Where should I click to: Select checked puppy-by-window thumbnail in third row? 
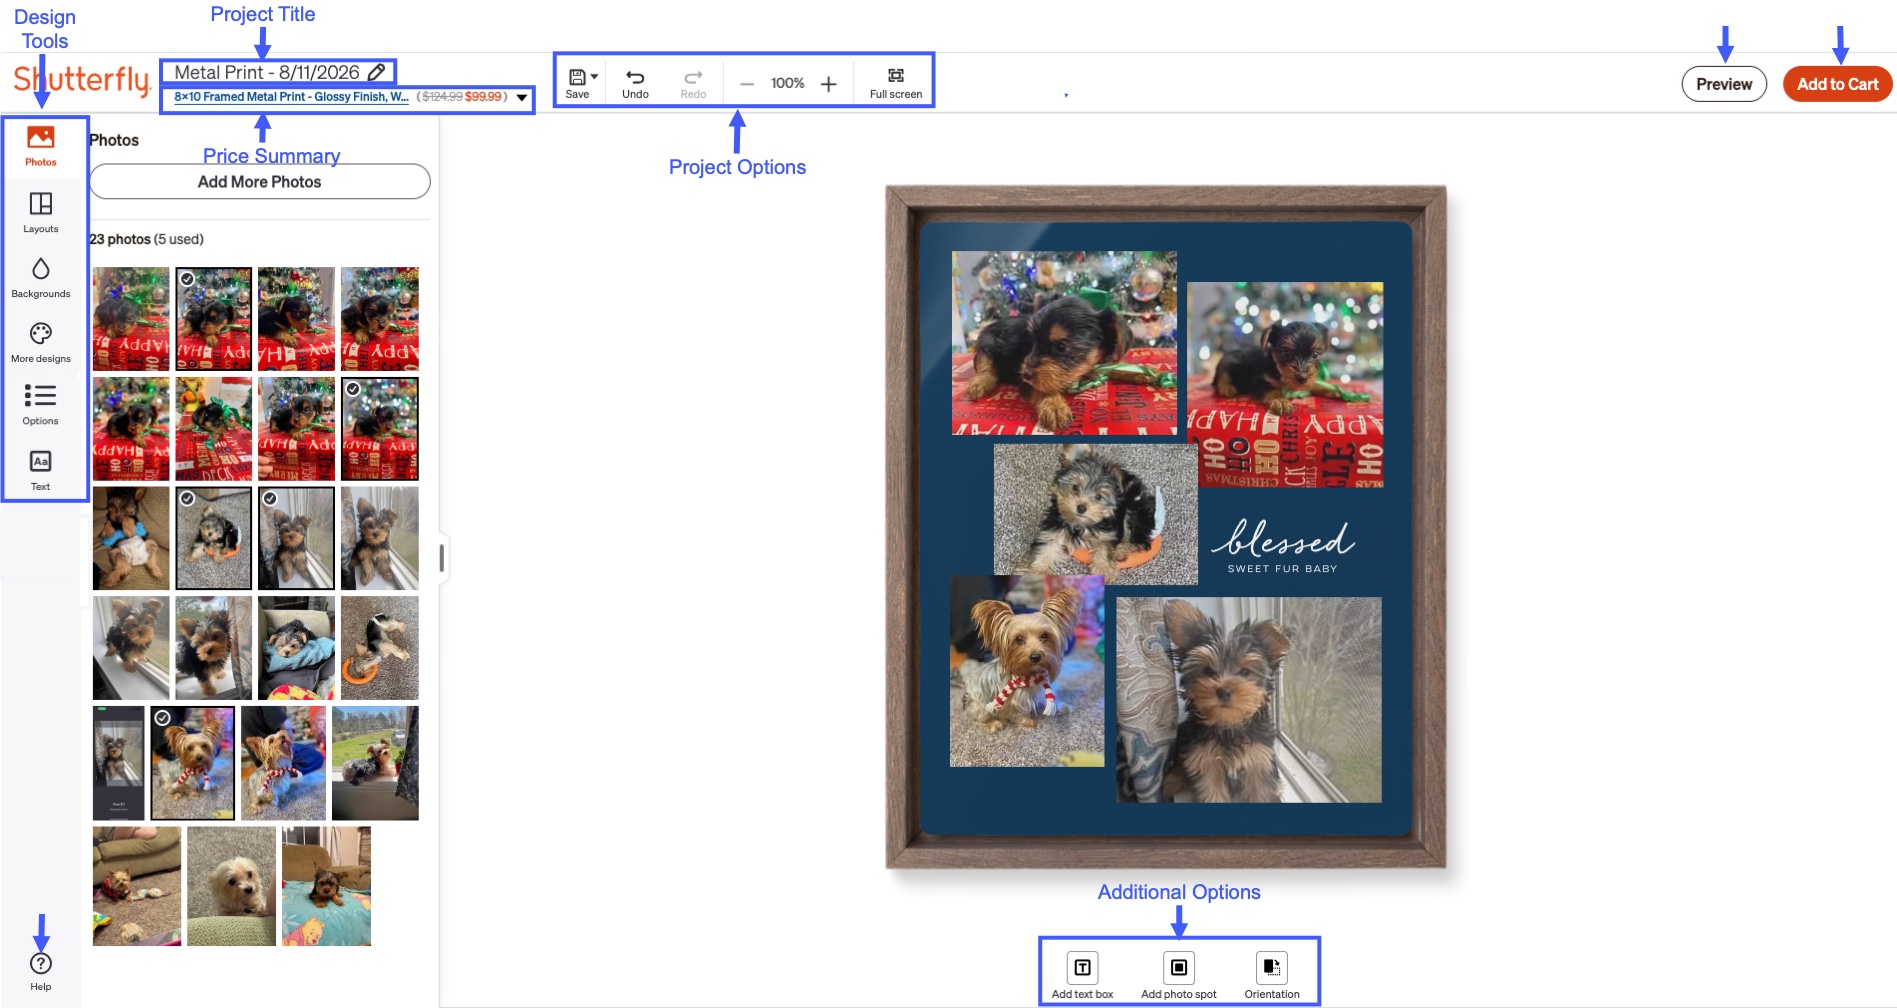[296, 538]
